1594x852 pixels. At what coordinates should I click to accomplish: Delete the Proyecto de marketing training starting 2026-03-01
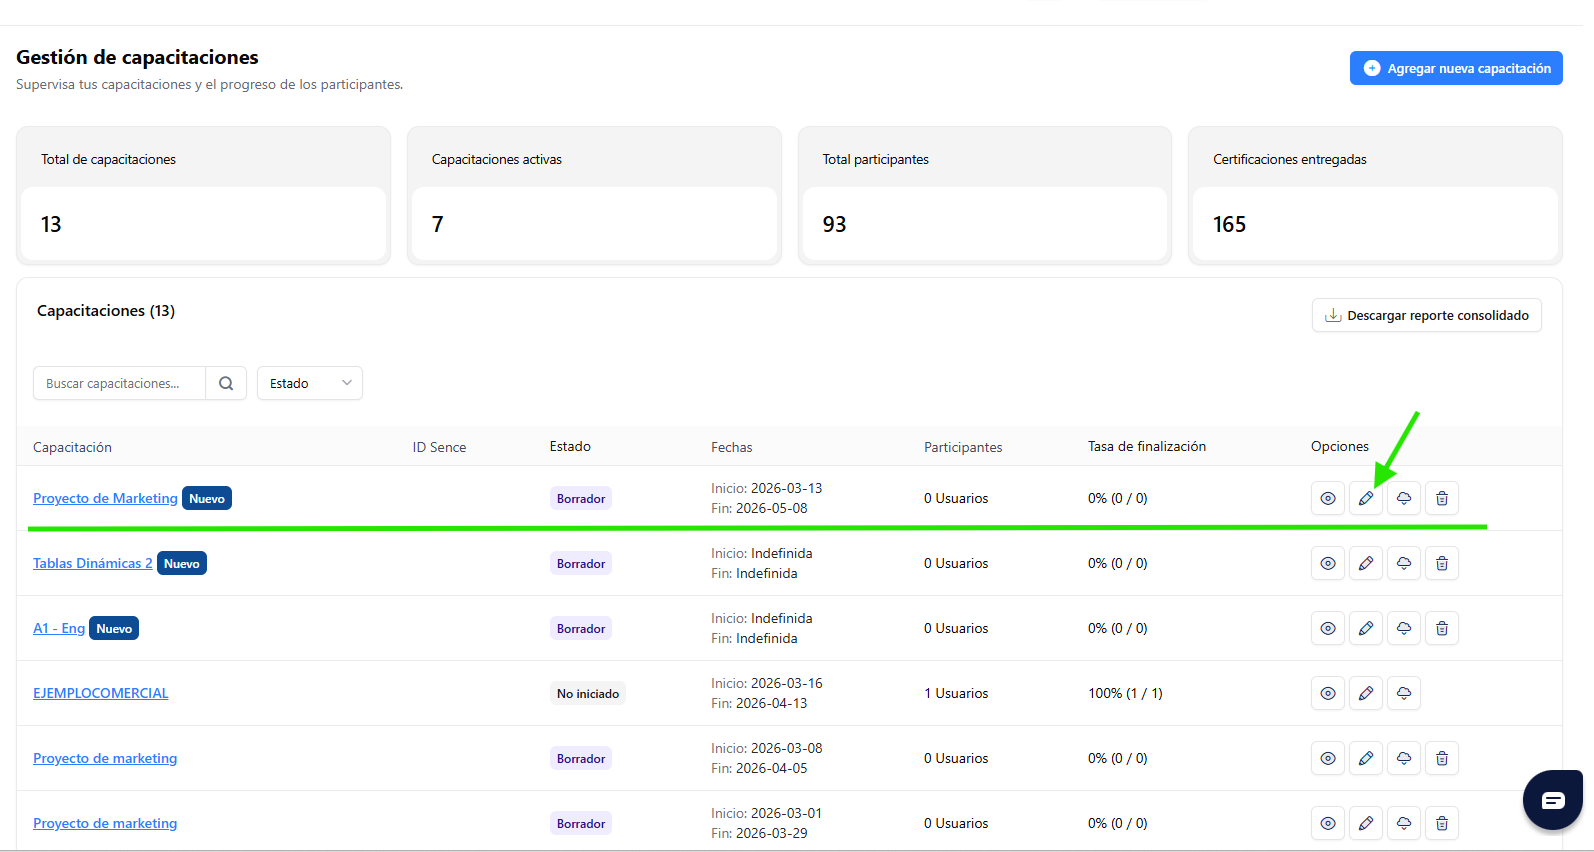pyautogui.click(x=1442, y=823)
